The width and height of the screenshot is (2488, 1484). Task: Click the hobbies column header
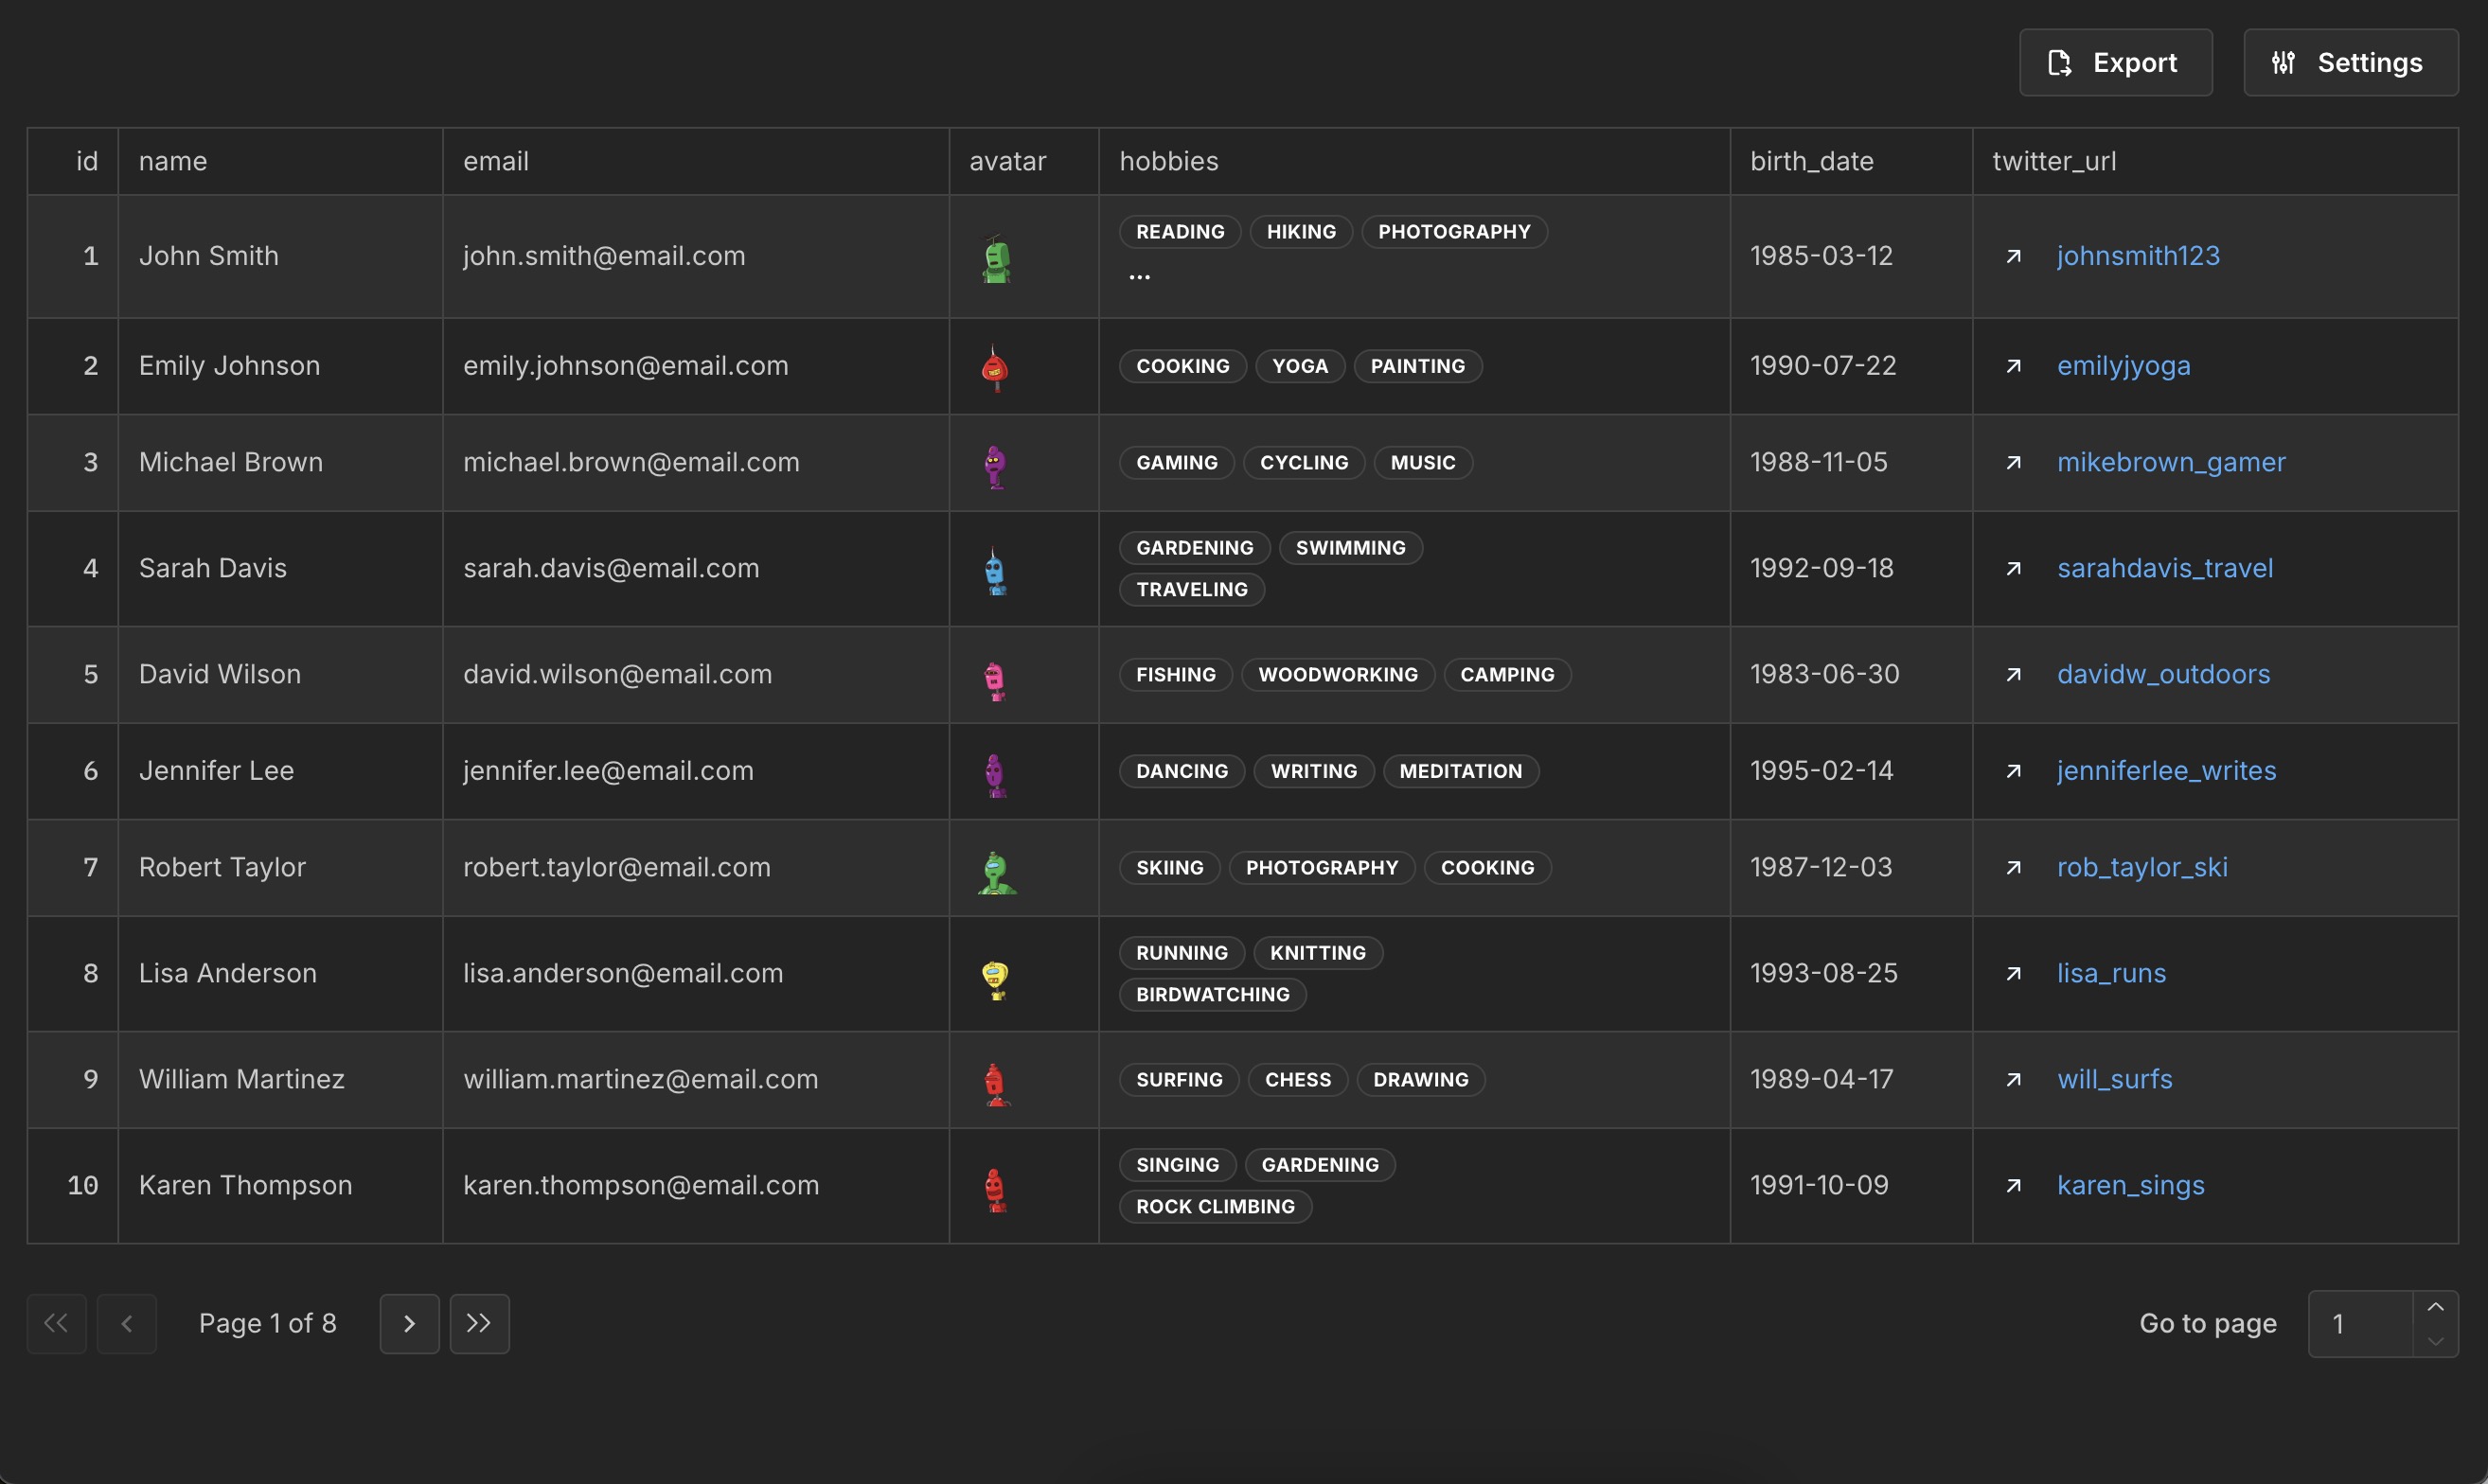click(1168, 161)
